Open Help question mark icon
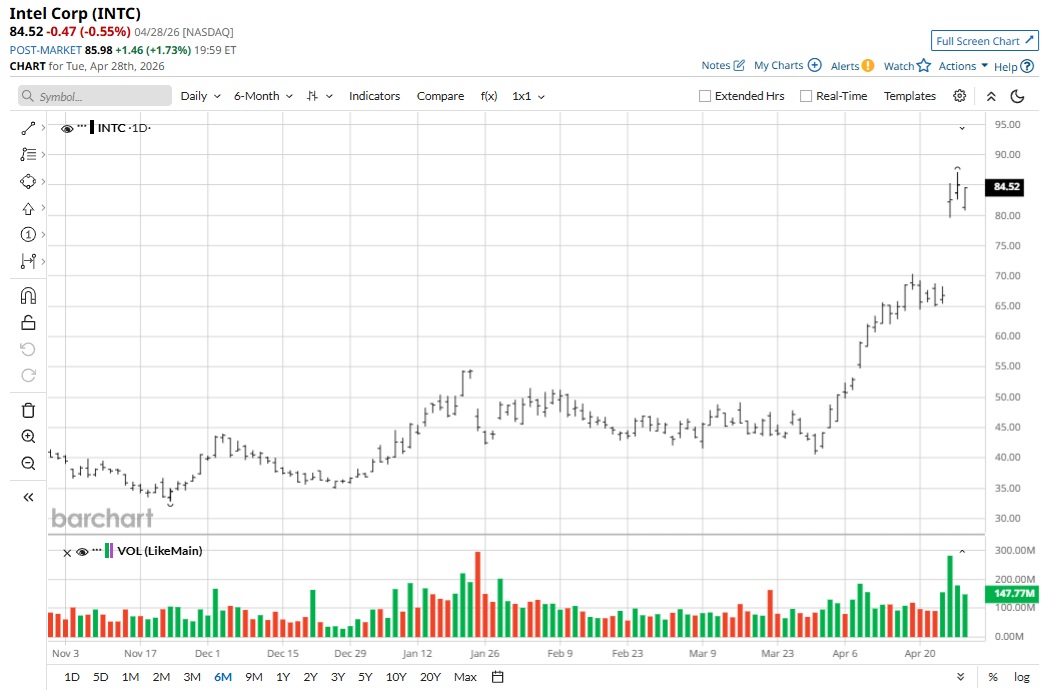Viewport: 1059px width, 697px height. click(1027, 66)
